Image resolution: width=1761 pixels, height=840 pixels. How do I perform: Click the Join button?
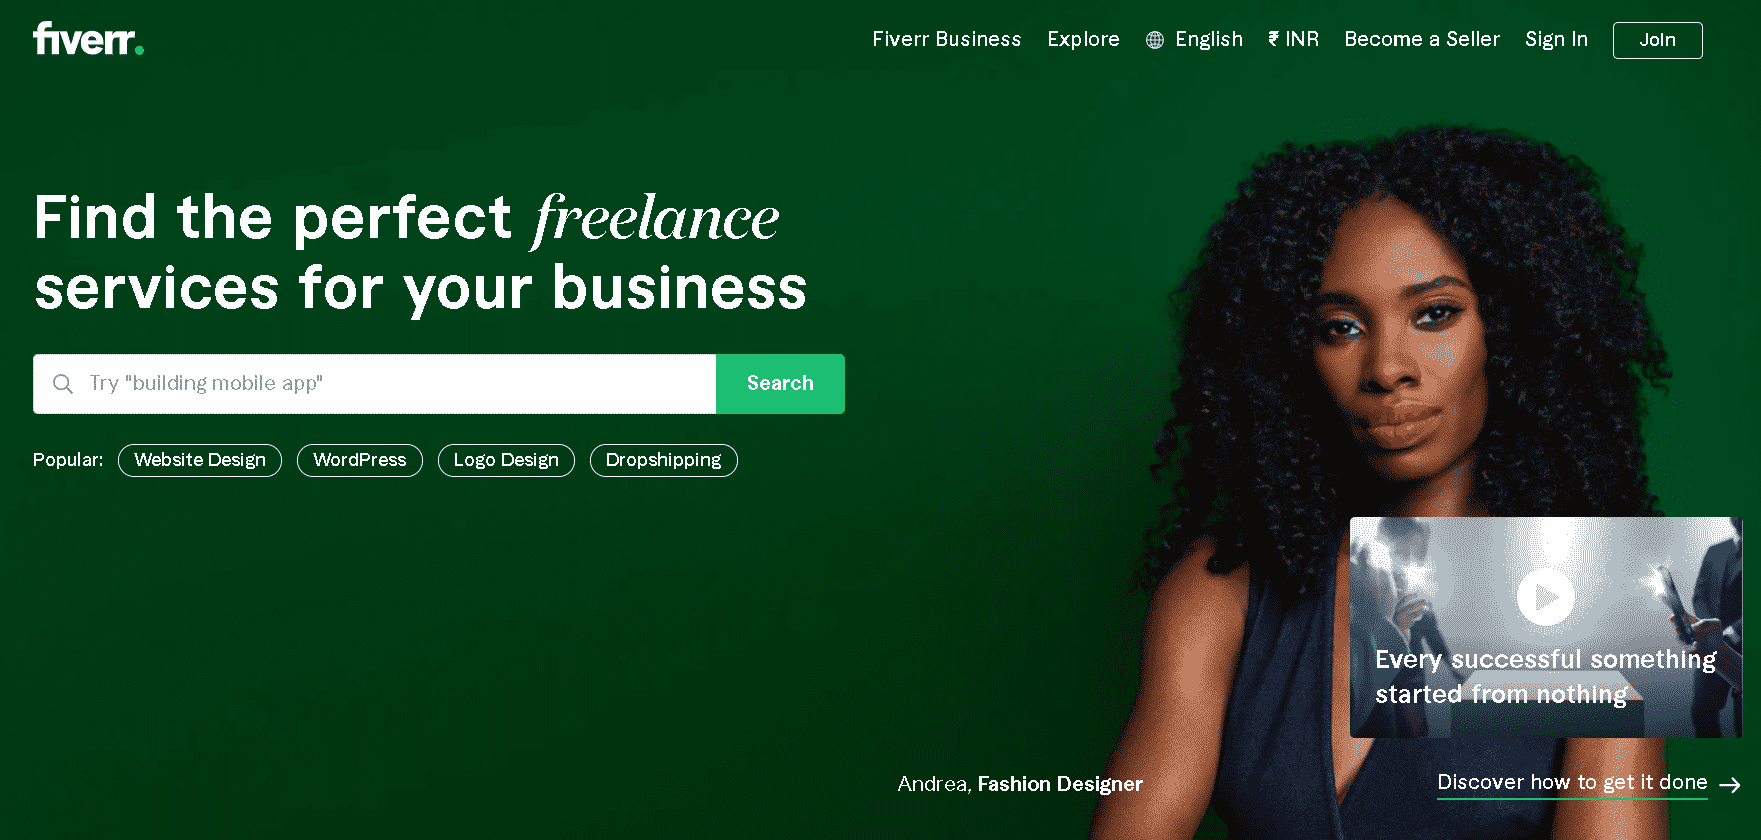point(1657,40)
